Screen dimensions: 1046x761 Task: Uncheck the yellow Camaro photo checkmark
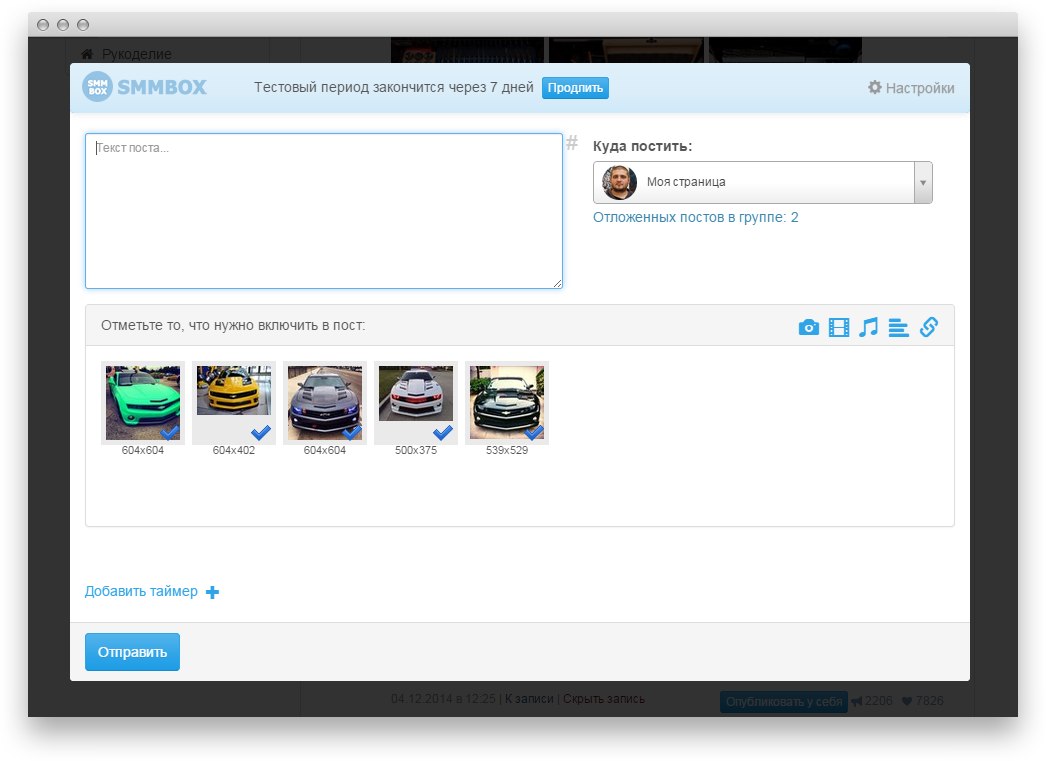coord(261,432)
